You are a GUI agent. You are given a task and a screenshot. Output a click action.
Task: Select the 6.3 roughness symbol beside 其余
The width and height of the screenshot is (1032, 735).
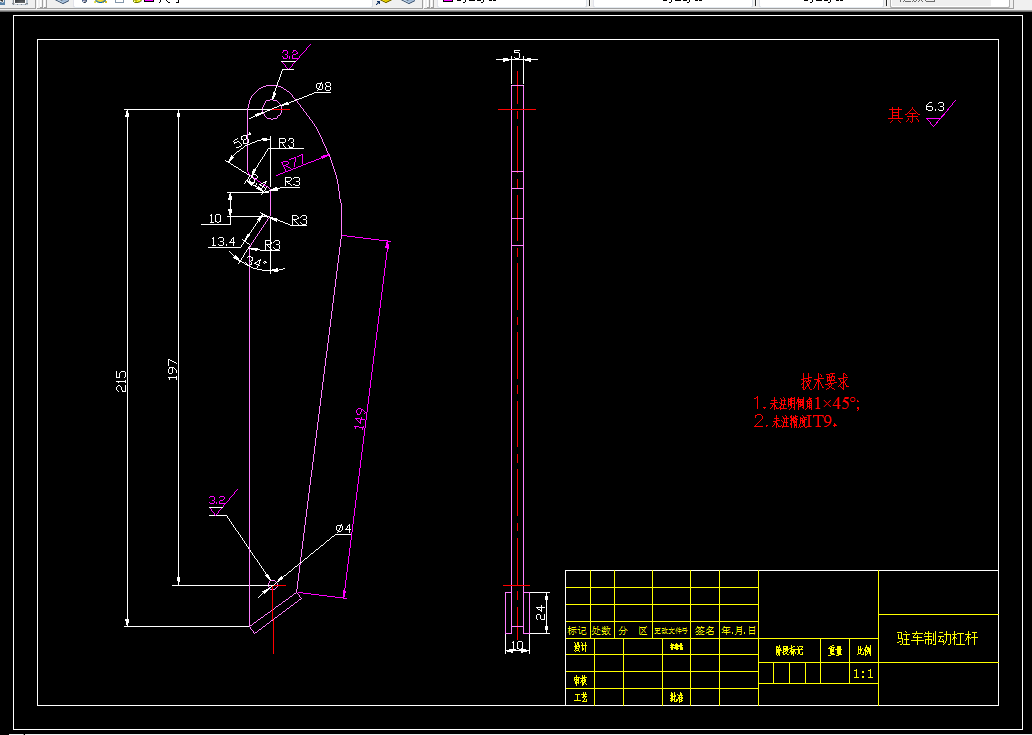(x=940, y=113)
